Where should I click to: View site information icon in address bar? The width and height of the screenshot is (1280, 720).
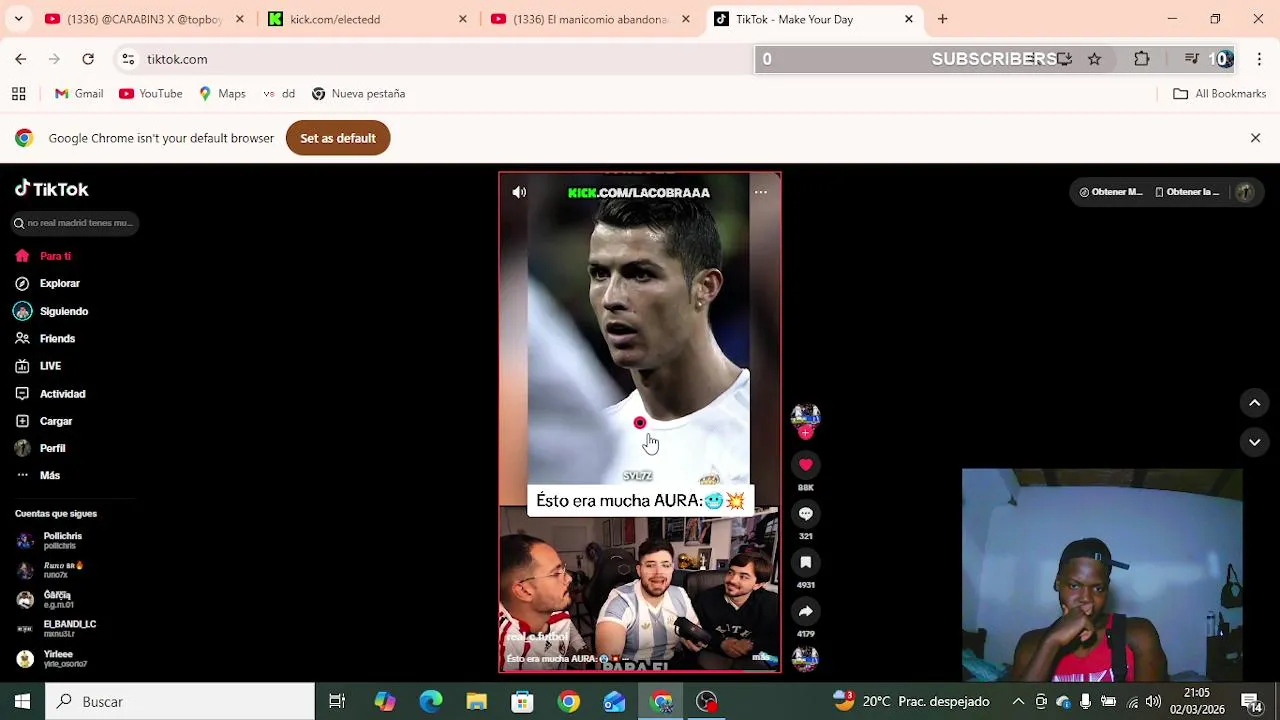[128, 59]
